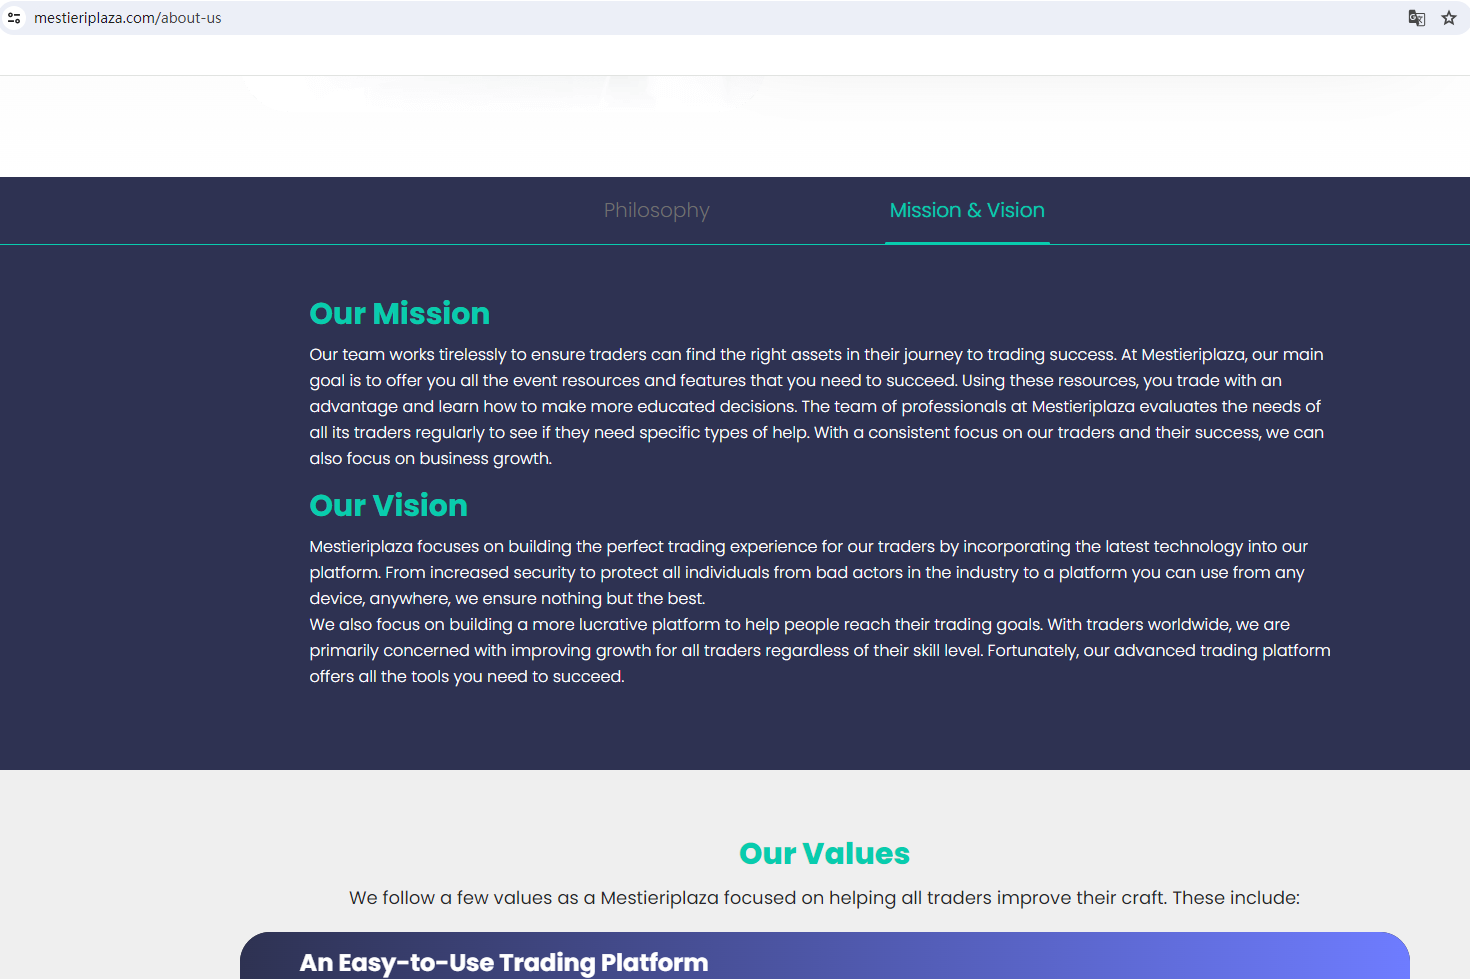Click the line beginning 'all its traders regularly'
The height and width of the screenshot is (979, 1470).
tap(817, 432)
